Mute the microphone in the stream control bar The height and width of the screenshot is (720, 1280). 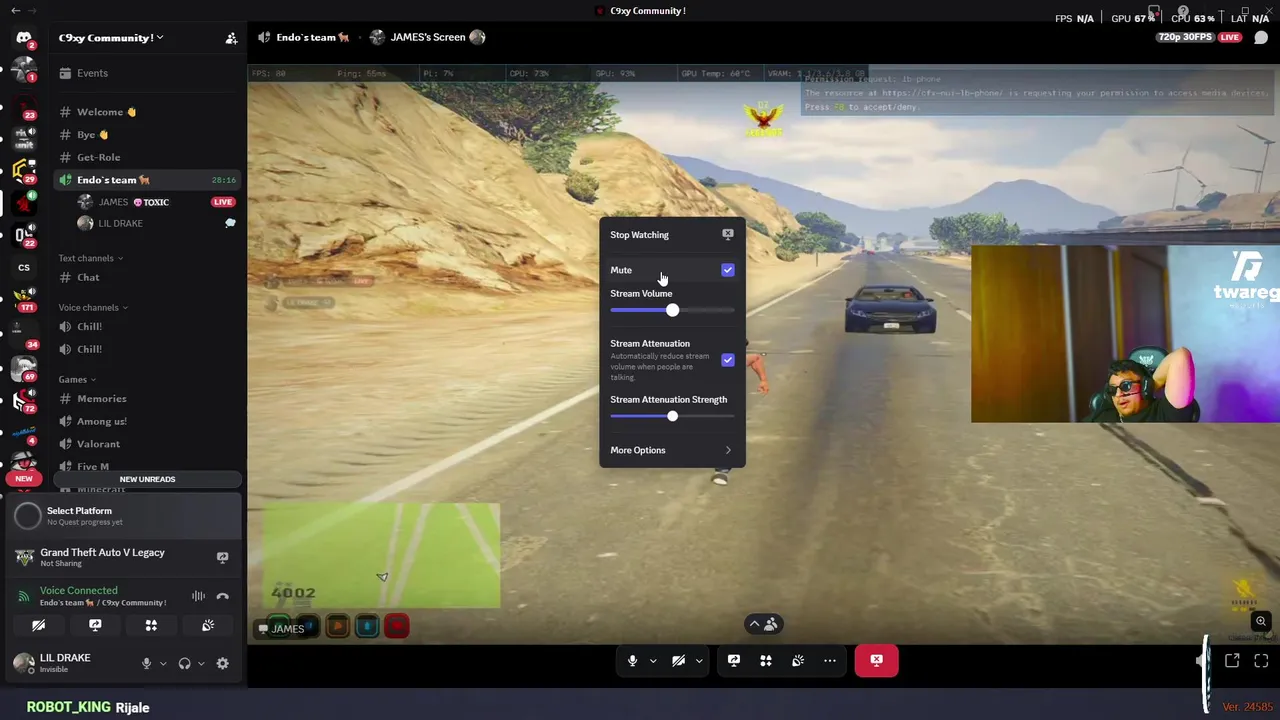632,660
